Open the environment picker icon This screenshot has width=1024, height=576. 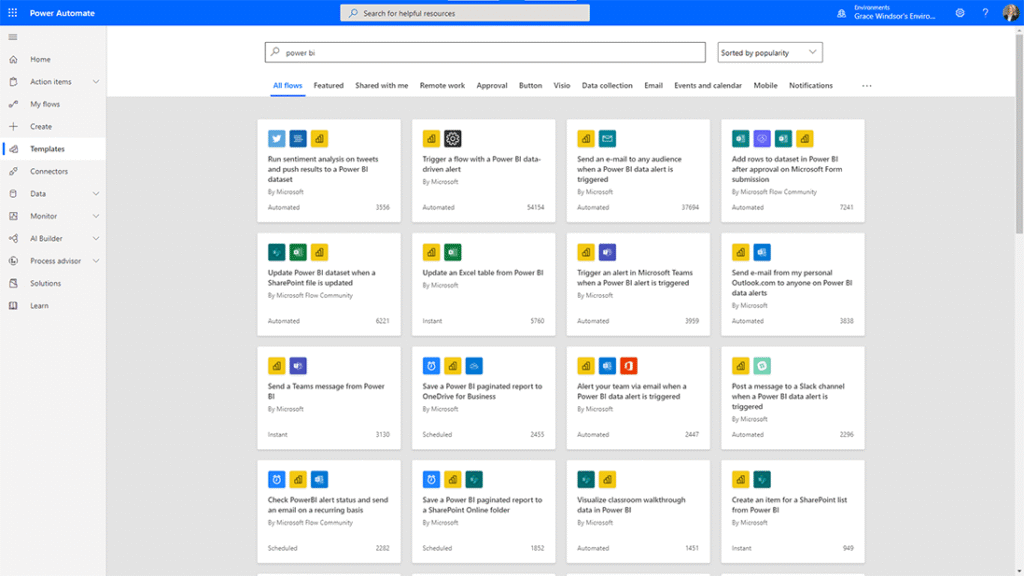tap(841, 13)
